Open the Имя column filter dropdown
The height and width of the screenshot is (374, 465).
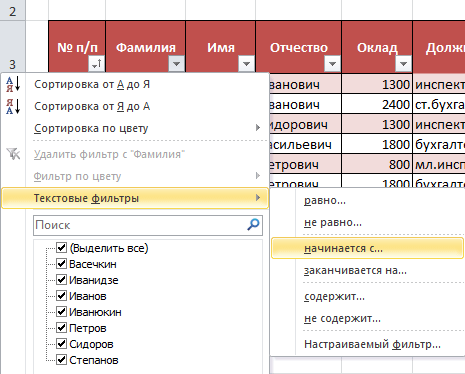tap(247, 63)
